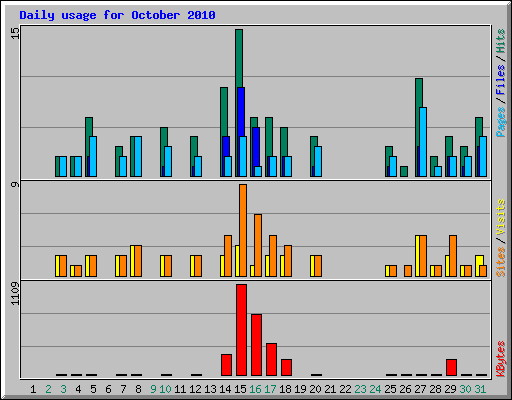Click the red KBytes bar for day 17
This screenshot has height=400, width=512.
pyautogui.click(x=271, y=359)
